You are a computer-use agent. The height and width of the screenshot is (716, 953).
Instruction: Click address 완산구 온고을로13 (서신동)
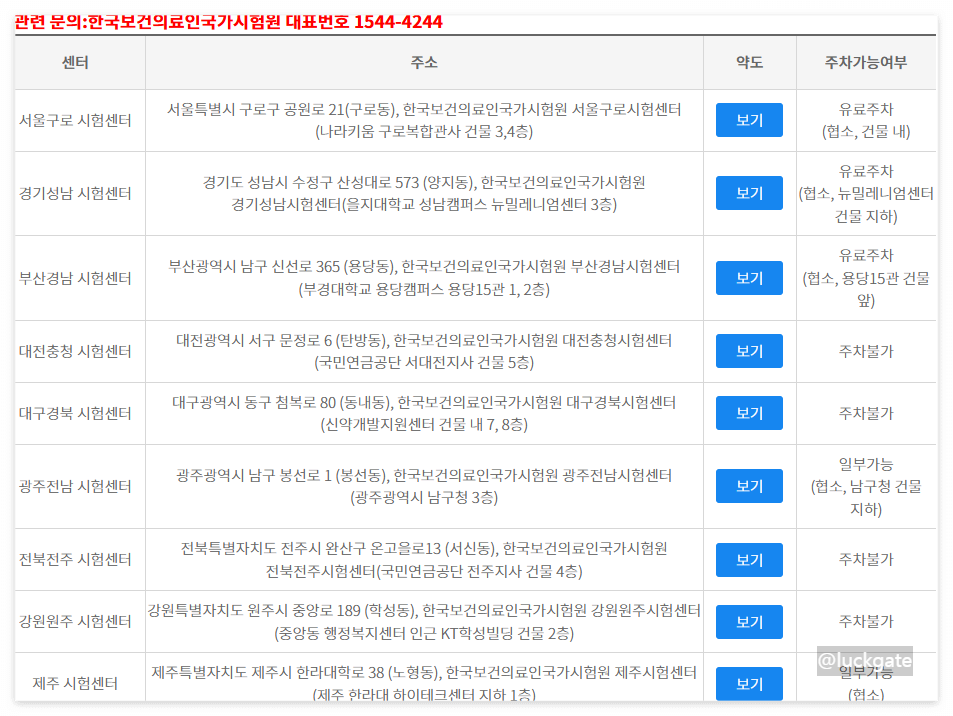[411, 548]
